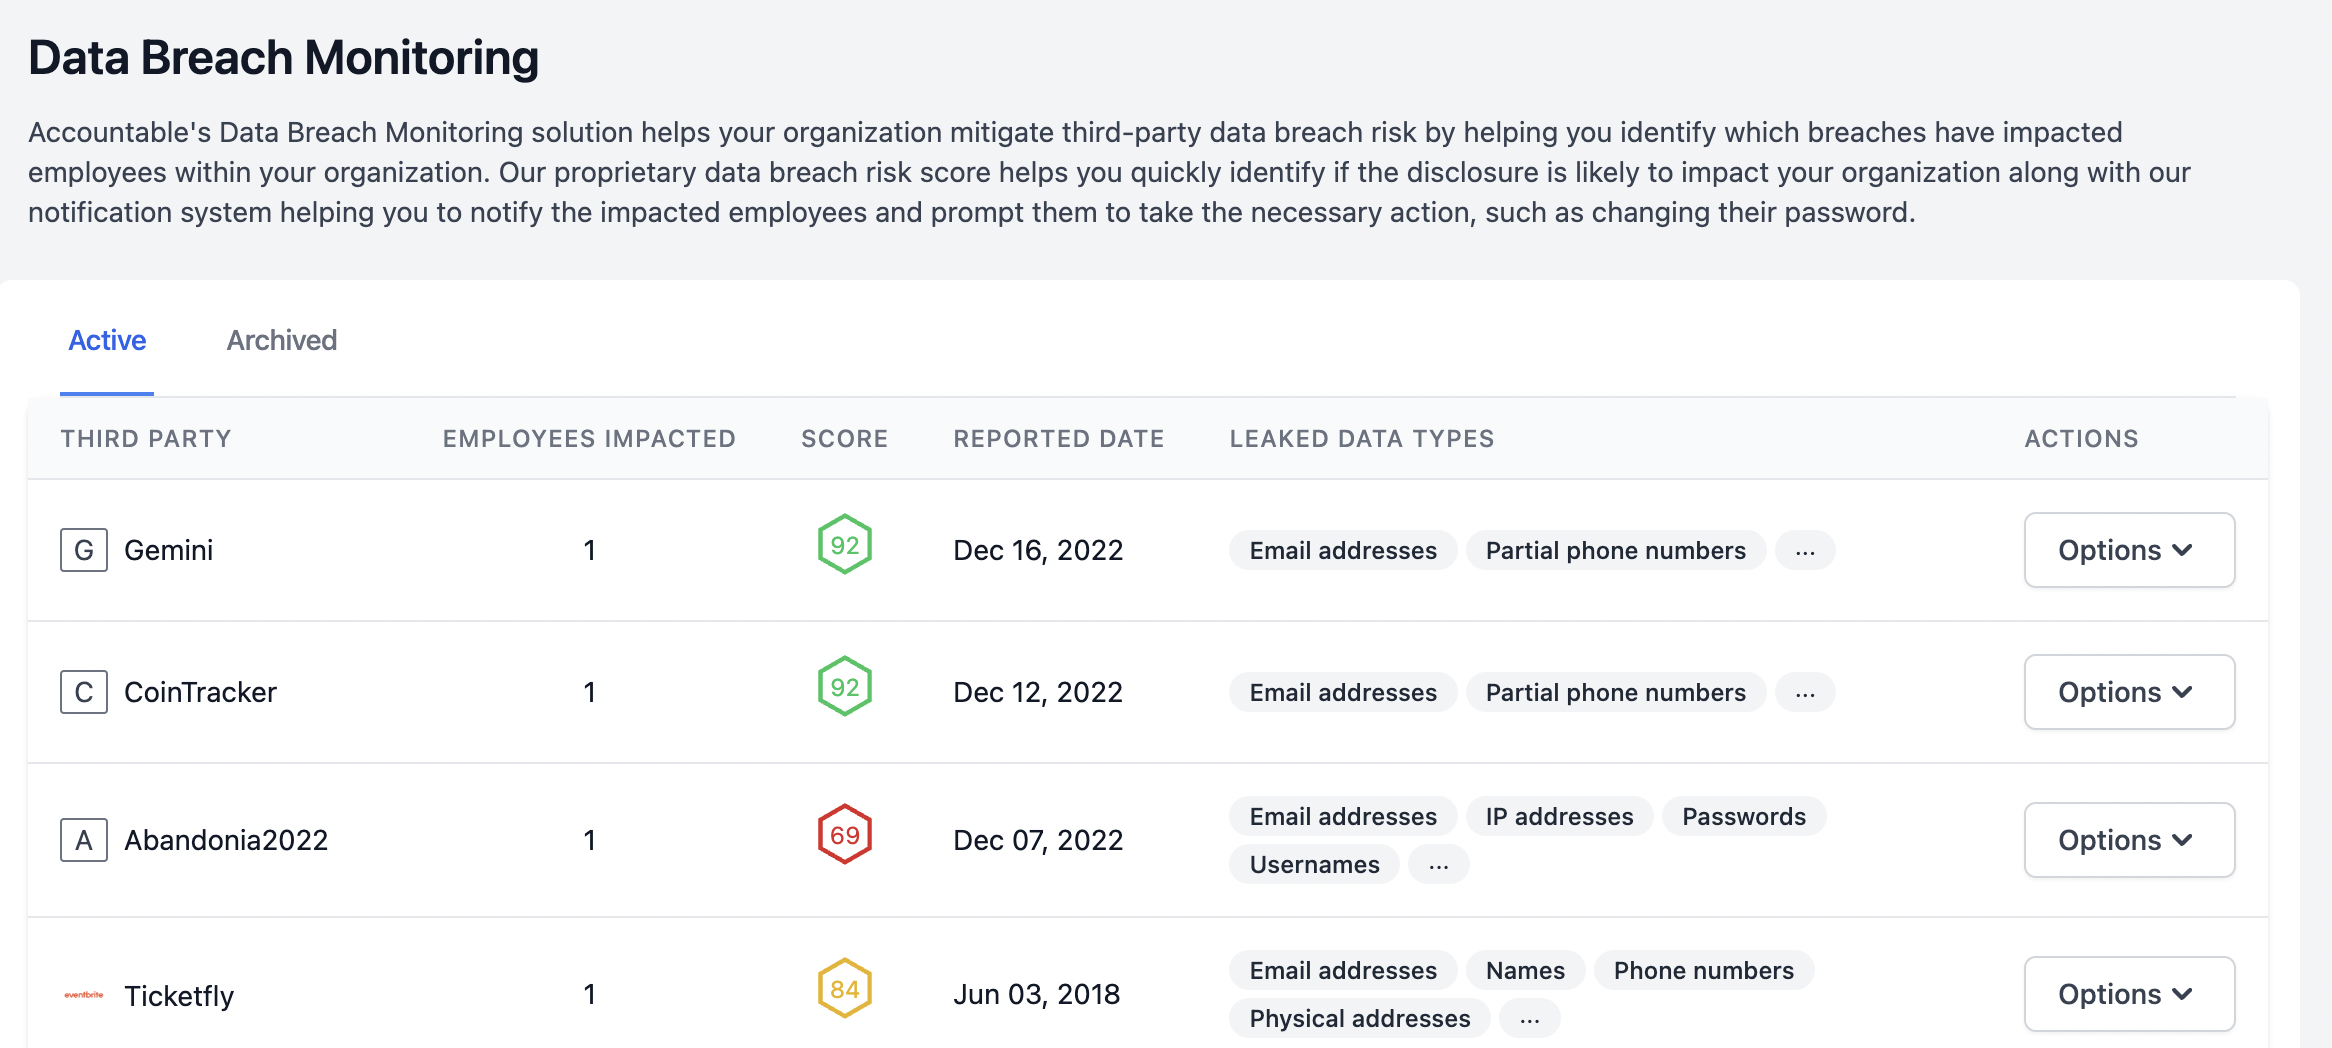Click Abandonia2022's employees impacted count
The height and width of the screenshot is (1048, 2332).
click(x=590, y=840)
